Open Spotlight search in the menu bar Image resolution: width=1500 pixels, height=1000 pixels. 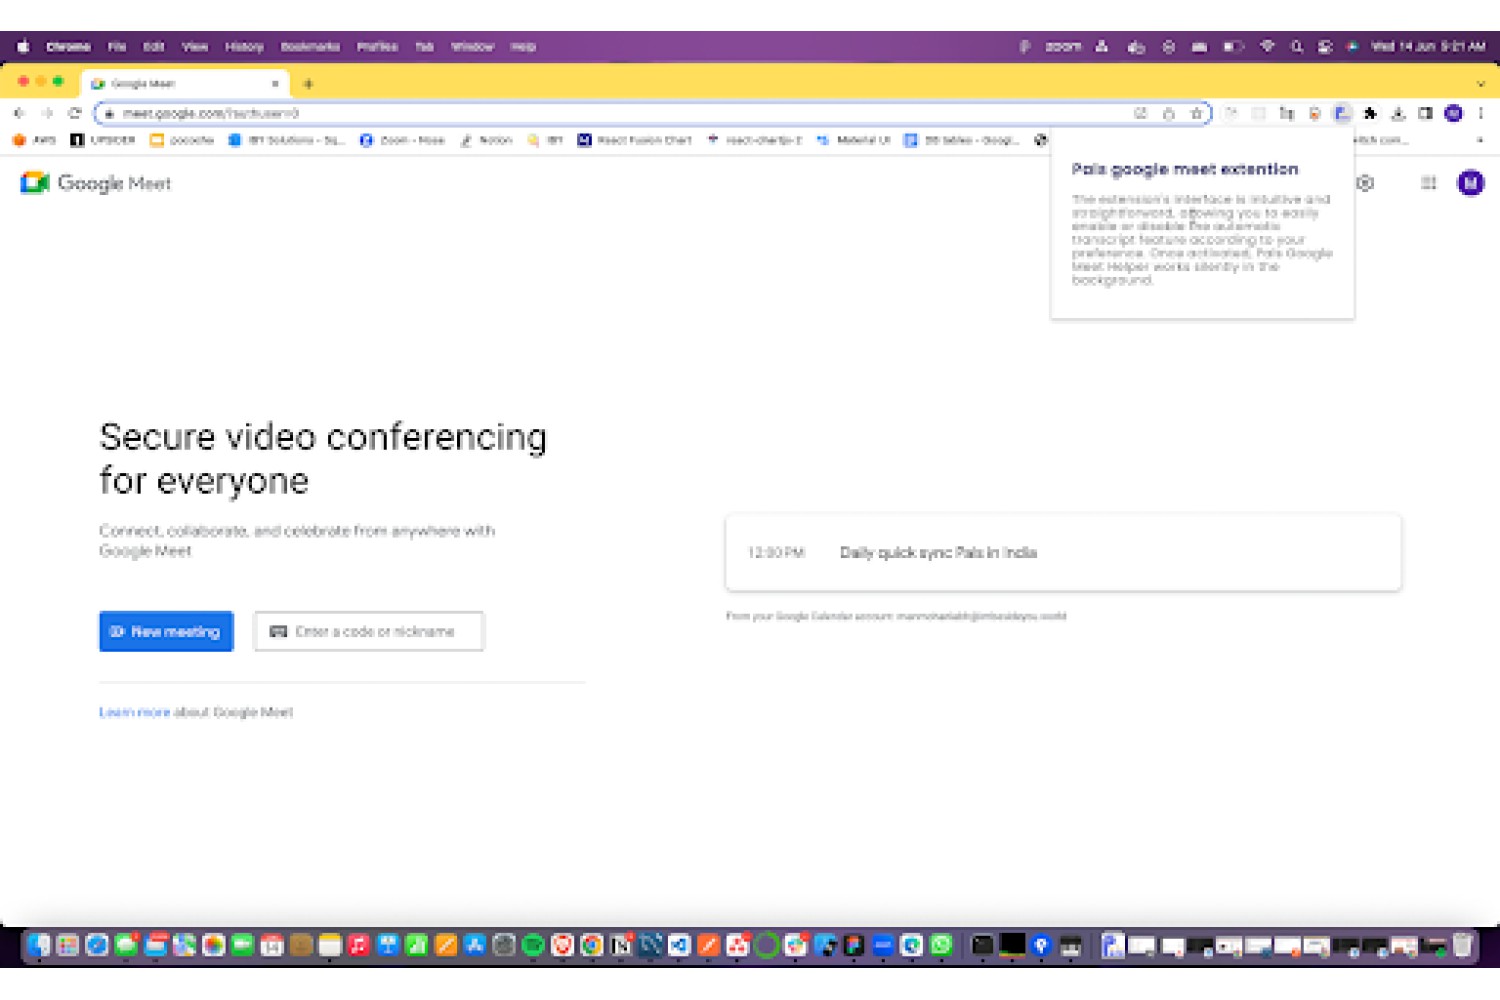[1297, 47]
